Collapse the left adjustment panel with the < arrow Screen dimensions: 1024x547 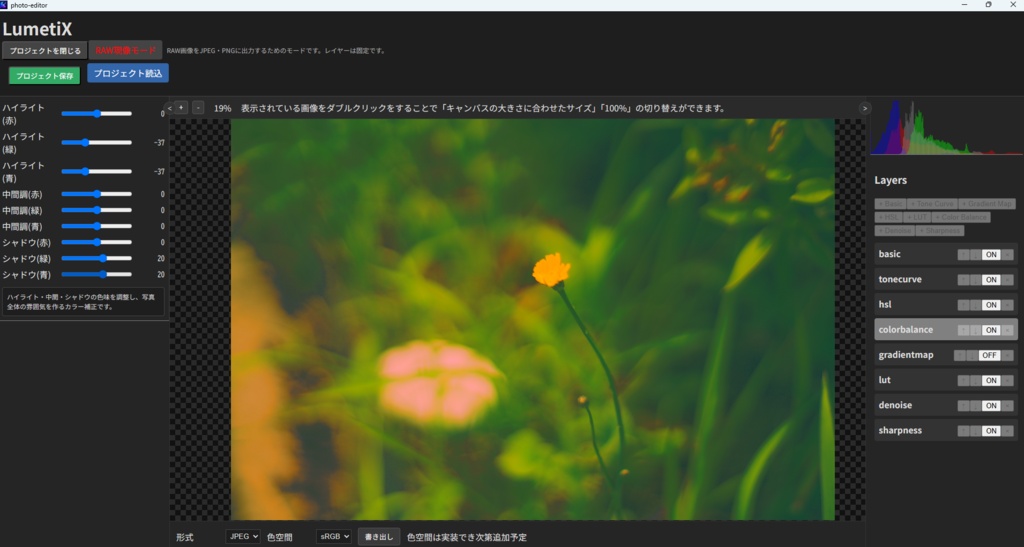170,108
